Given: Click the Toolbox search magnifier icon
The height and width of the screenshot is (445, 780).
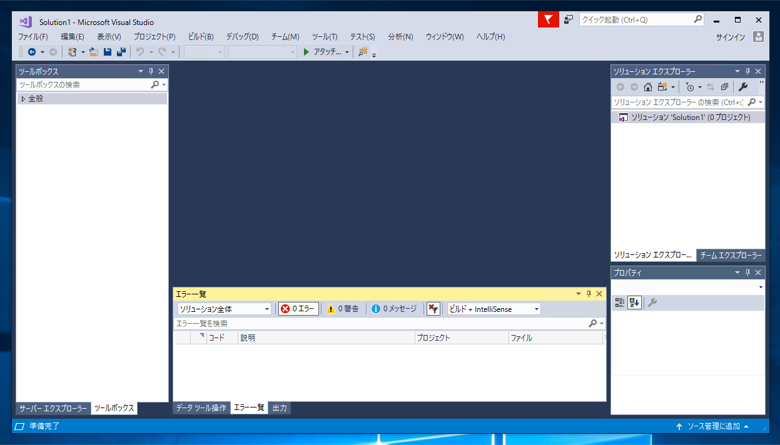Looking at the screenshot, I should point(155,85).
